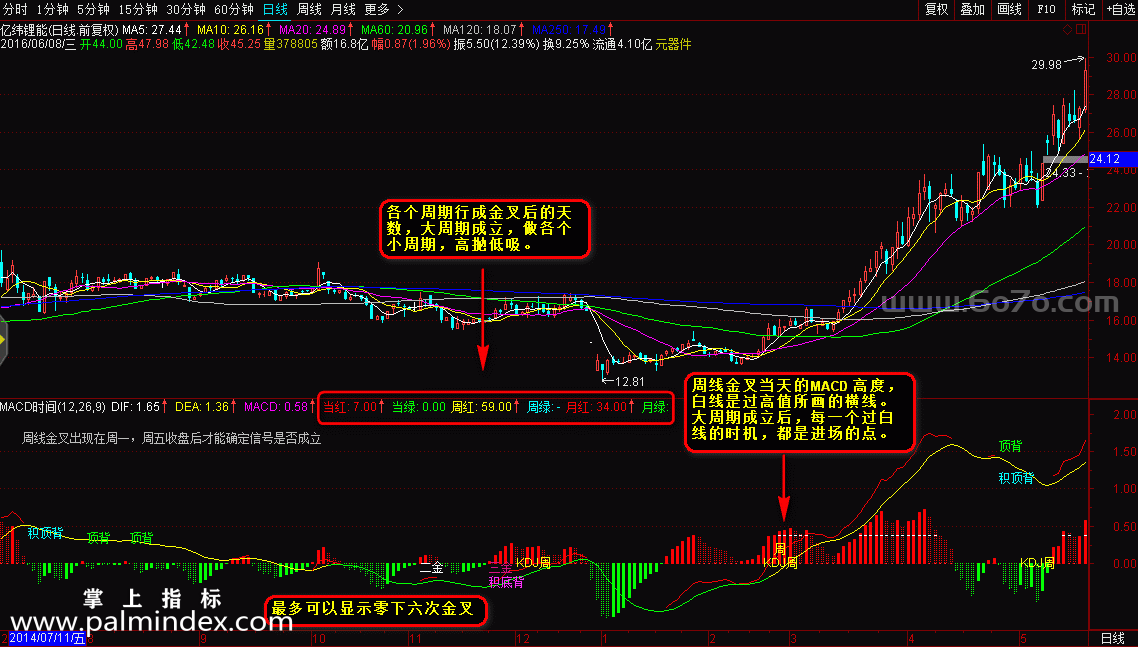Viewport: 1138px width, 647px height.
Task: Click the stock name 亿纬锂能(日线.前复权)
Action: pyautogui.click(x=60, y=30)
